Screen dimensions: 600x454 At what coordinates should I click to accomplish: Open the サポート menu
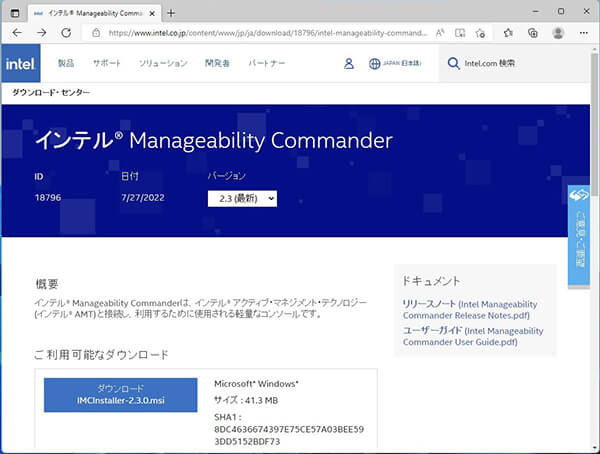click(107, 63)
